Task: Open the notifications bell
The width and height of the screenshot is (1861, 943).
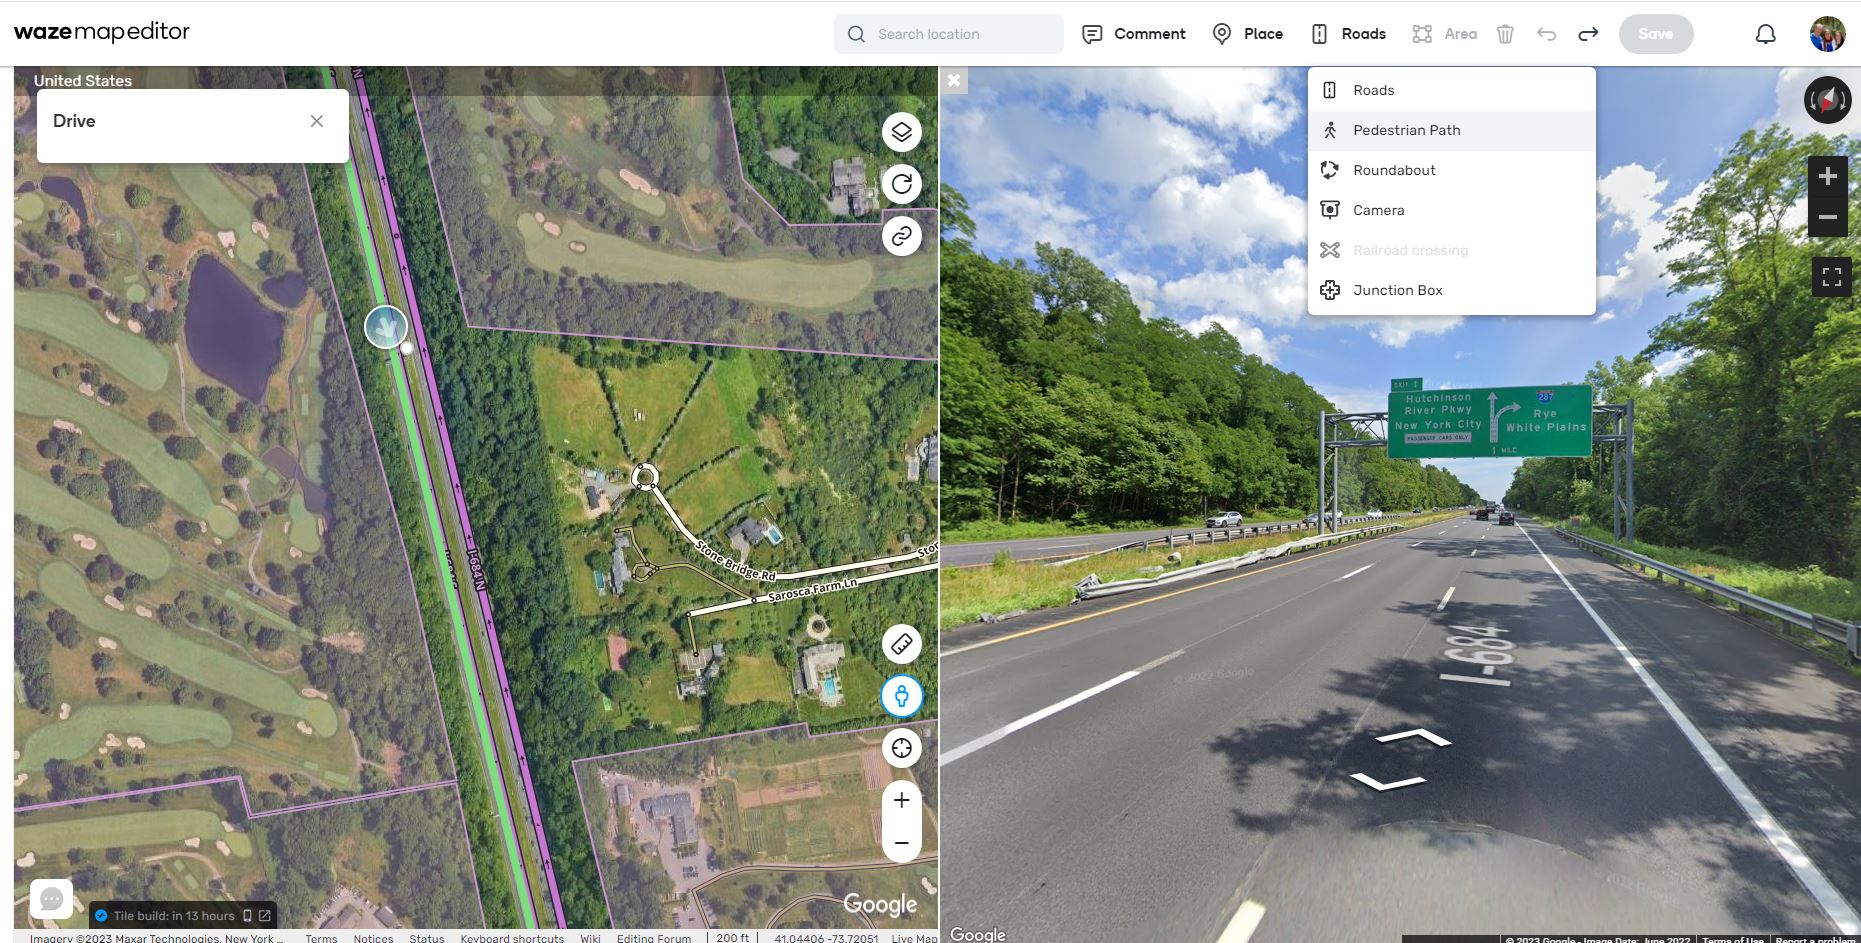Action: coord(1766,34)
